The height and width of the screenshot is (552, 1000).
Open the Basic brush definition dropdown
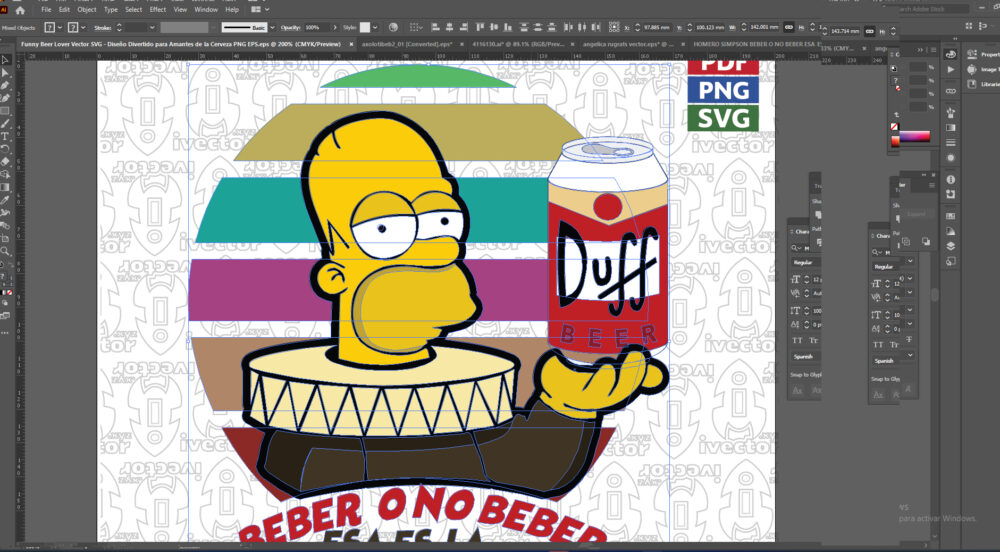pyautogui.click(x=272, y=27)
